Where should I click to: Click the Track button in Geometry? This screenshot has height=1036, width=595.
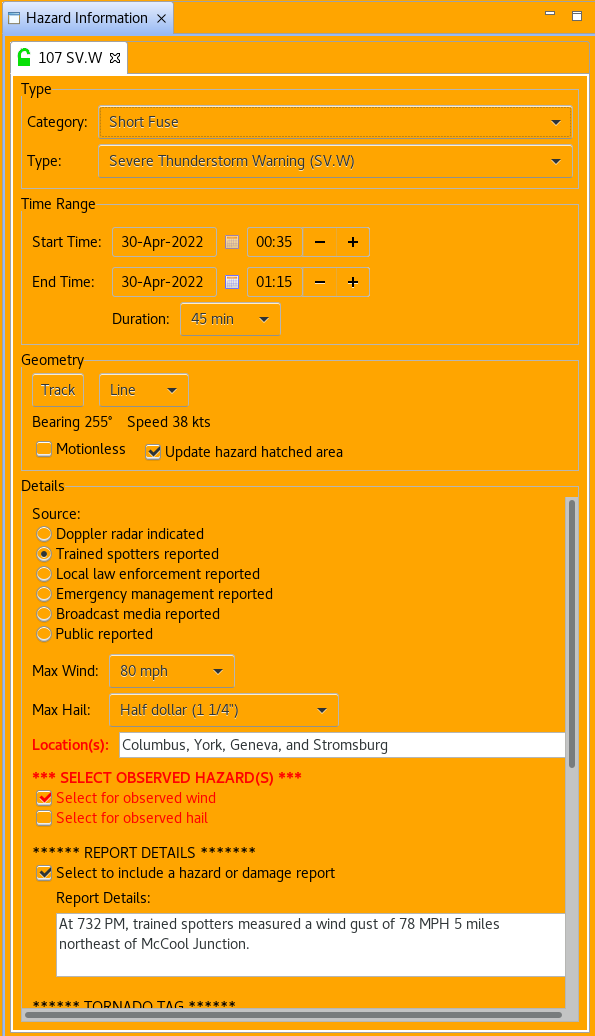(58, 390)
